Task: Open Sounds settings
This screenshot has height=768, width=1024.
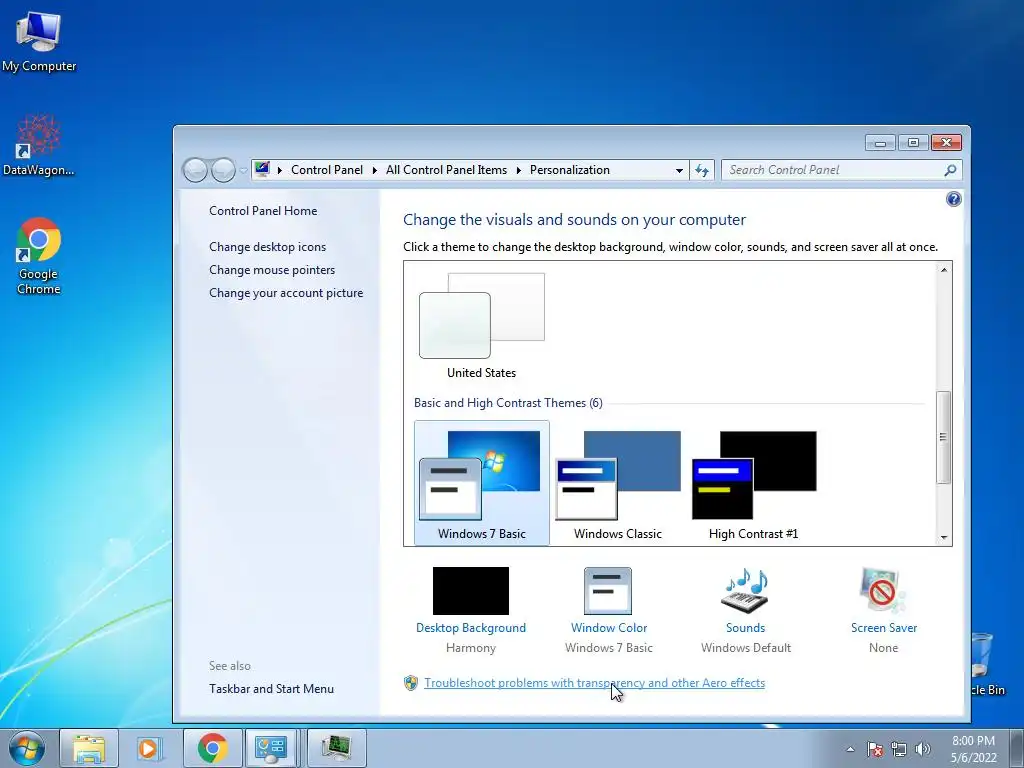Action: [746, 611]
